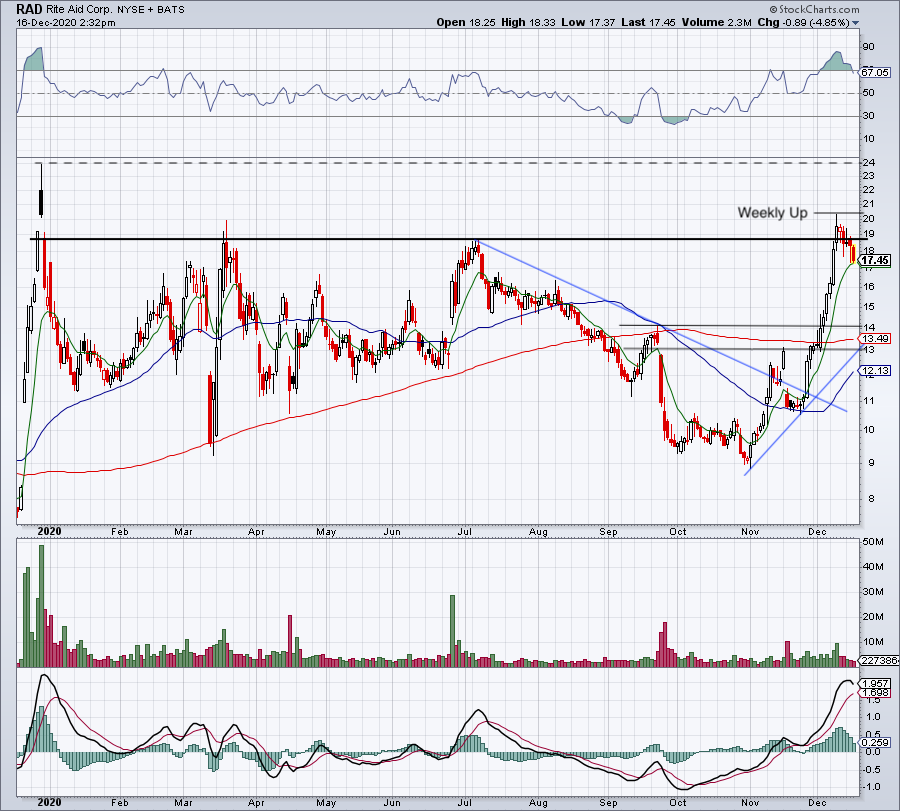This screenshot has width=900, height=811.
Task: Click the Volume 2.3M value
Action: 716,22
